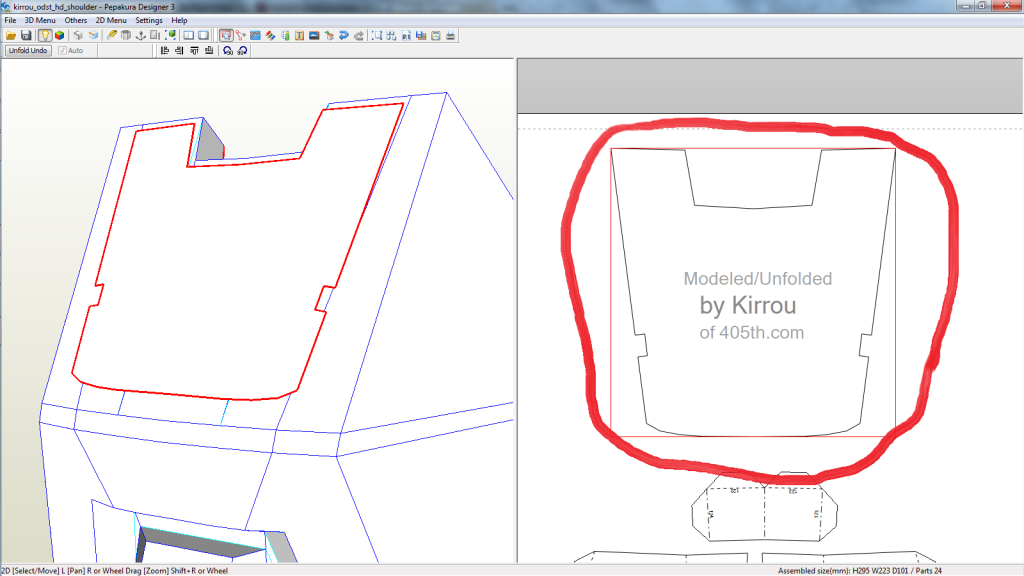
Task: Open the 2D Menu
Action: (111, 20)
